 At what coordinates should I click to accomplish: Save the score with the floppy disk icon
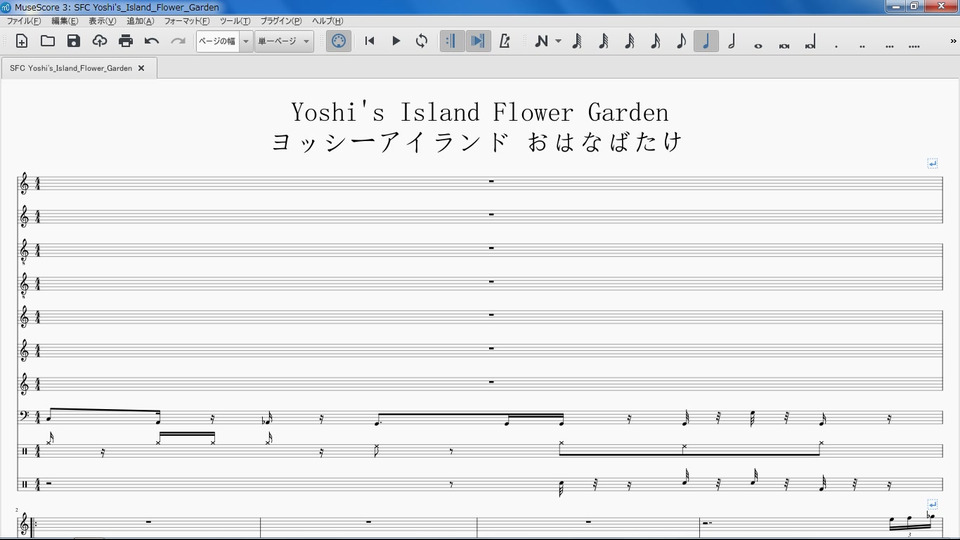click(x=73, y=41)
